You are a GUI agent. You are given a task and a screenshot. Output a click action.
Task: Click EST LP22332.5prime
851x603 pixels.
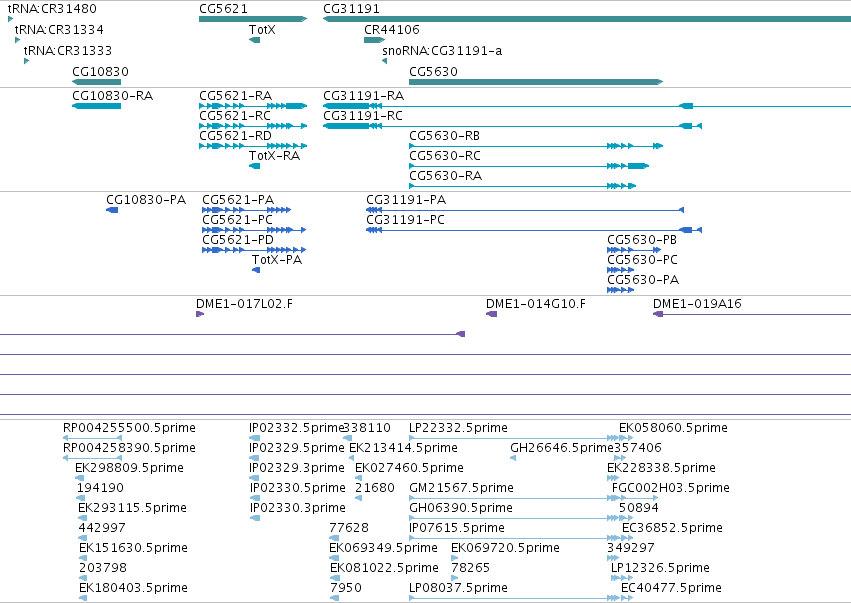pyautogui.click(x=521, y=438)
